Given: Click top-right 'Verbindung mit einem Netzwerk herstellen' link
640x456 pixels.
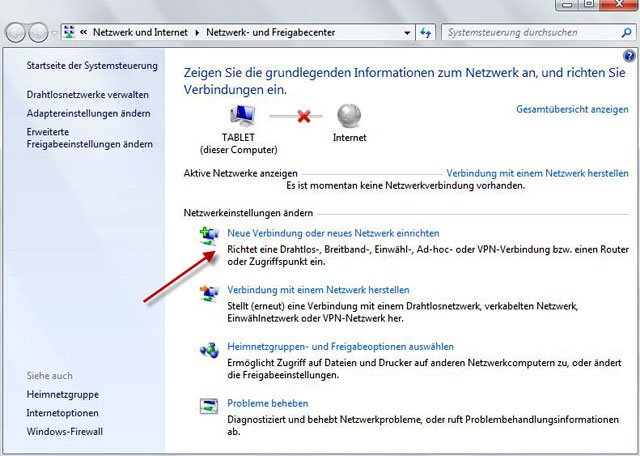Looking at the screenshot, I should [x=537, y=173].
